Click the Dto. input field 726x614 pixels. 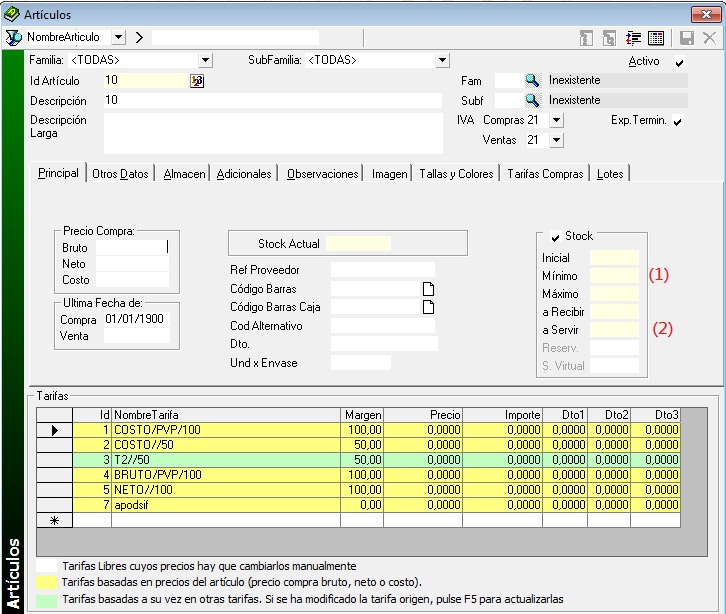click(384, 344)
